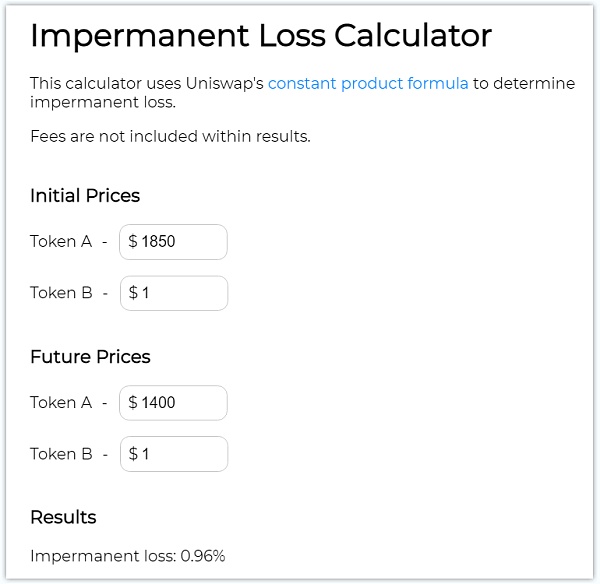Click the Initial Prices Token B input
Viewport: 600px width, 584px height.
180,293
